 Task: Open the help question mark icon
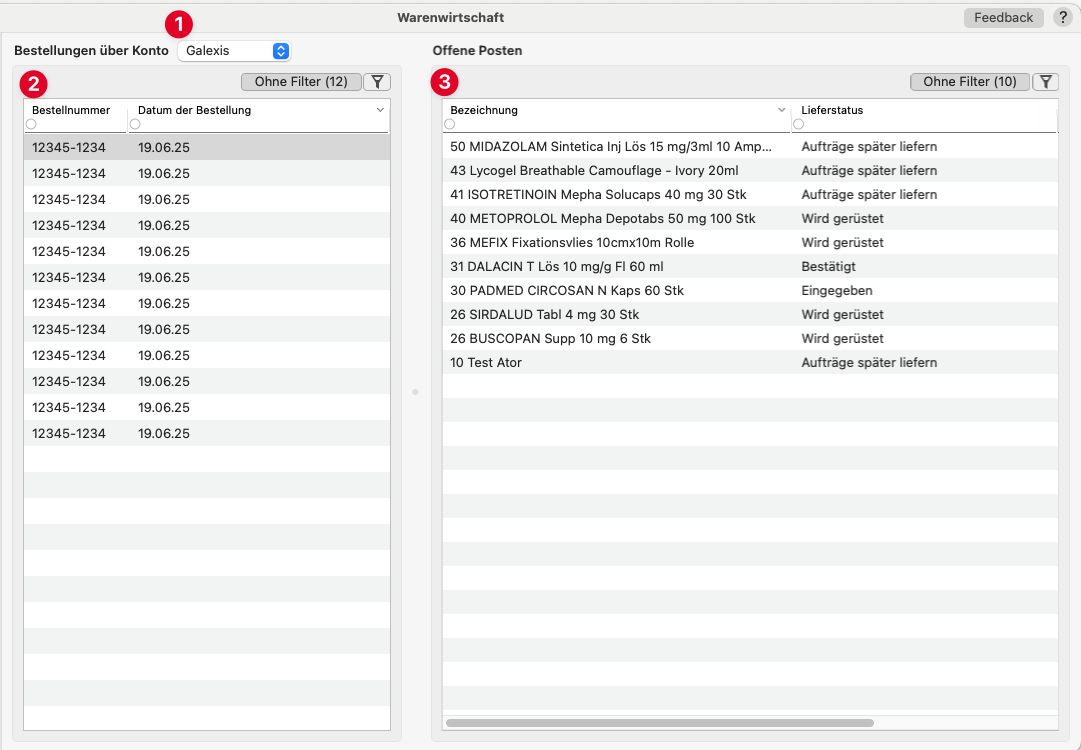[1062, 18]
